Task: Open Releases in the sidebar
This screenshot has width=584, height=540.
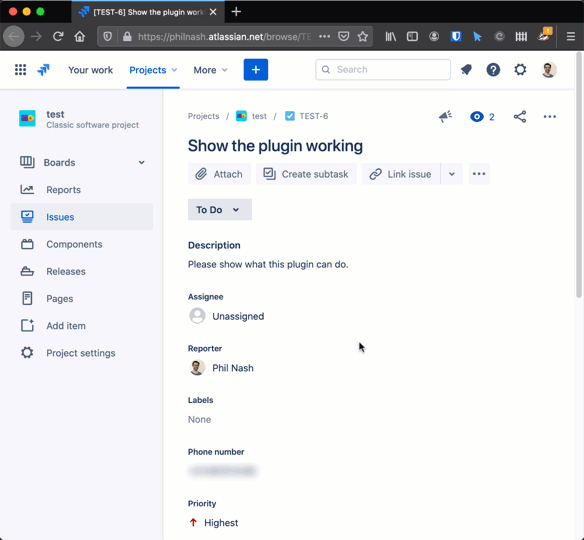Action: point(82,271)
